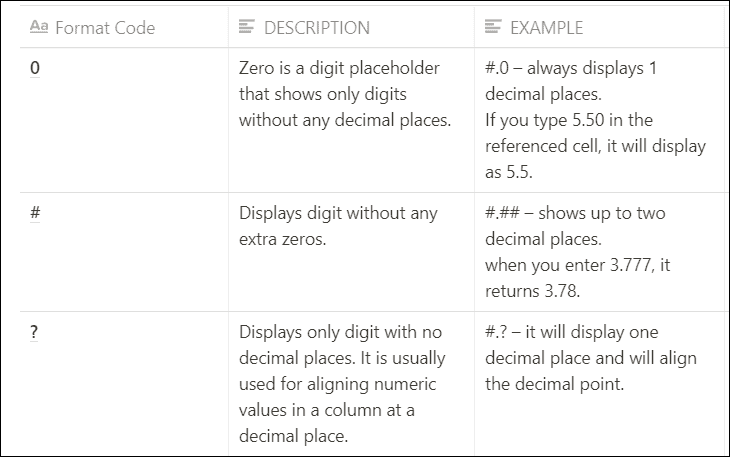Click the text icon beside EXAMPLE header

tap(493, 27)
